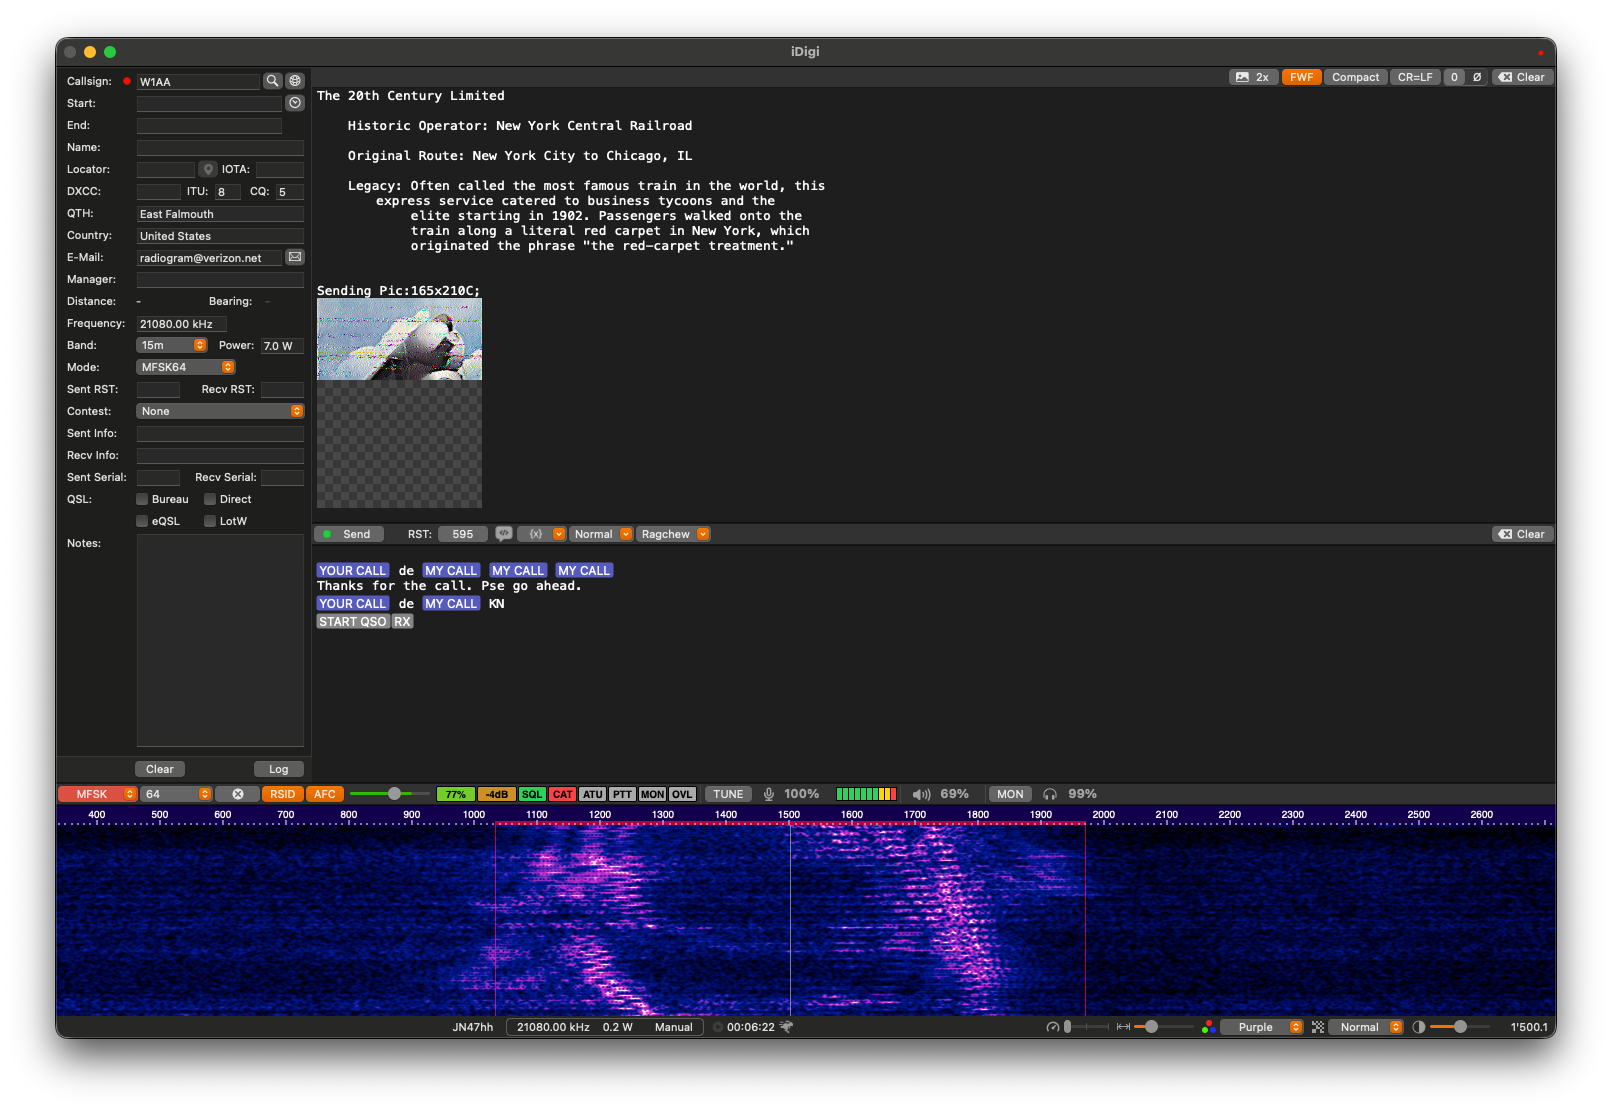This screenshot has height=1112, width=1612.
Task: Click the circled X reset button by bandwidth 64
Action: [x=238, y=794]
